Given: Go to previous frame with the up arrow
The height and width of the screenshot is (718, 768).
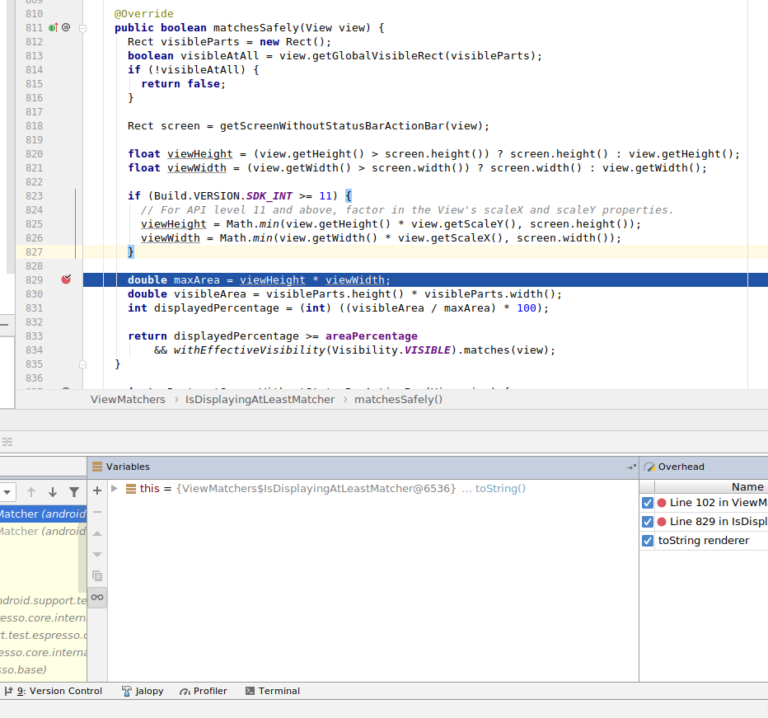Looking at the screenshot, I should coord(31,492).
